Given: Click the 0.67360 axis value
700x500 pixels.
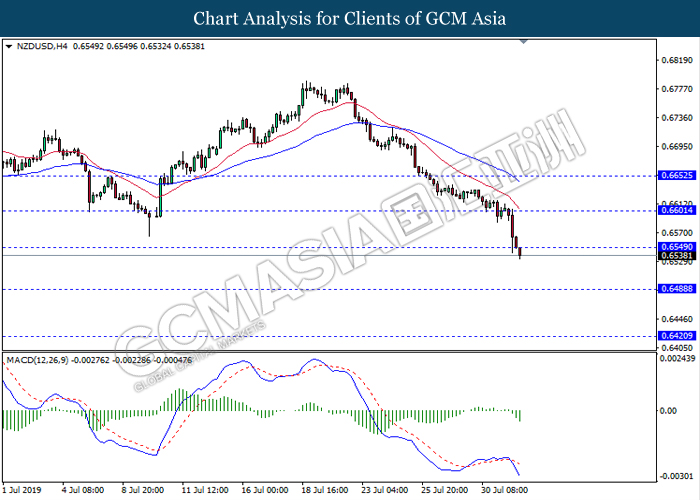Looking at the screenshot, I should pyautogui.click(x=677, y=118).
